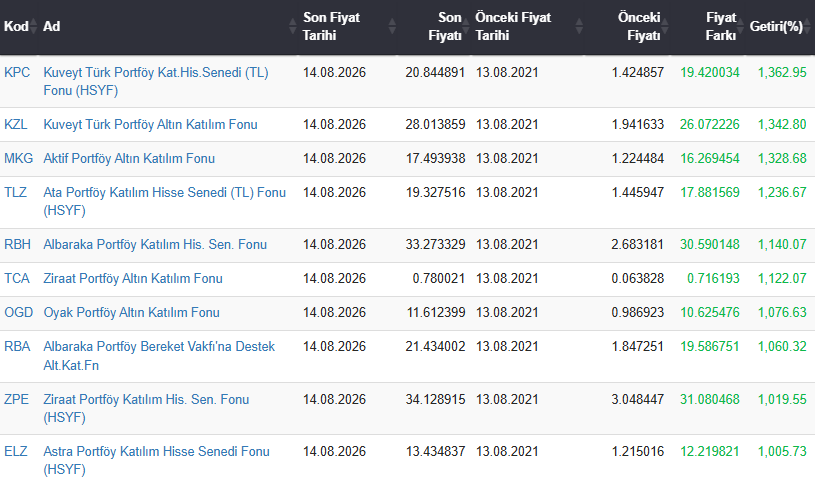815x480 pixels.
Task: Open Albaraka Portföy Bereket Vakfı'na Destek fund
Action: coord(159,356)
